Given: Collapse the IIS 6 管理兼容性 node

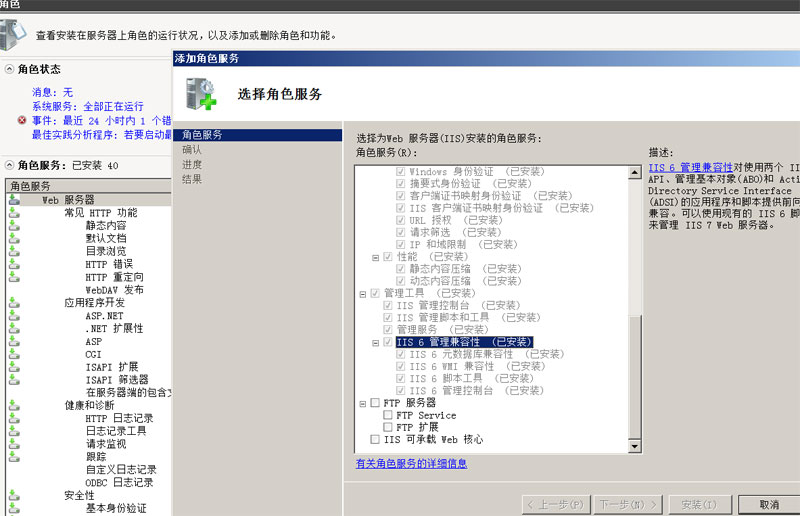Looking at the screenshot, I should click(x=376, y=343).
